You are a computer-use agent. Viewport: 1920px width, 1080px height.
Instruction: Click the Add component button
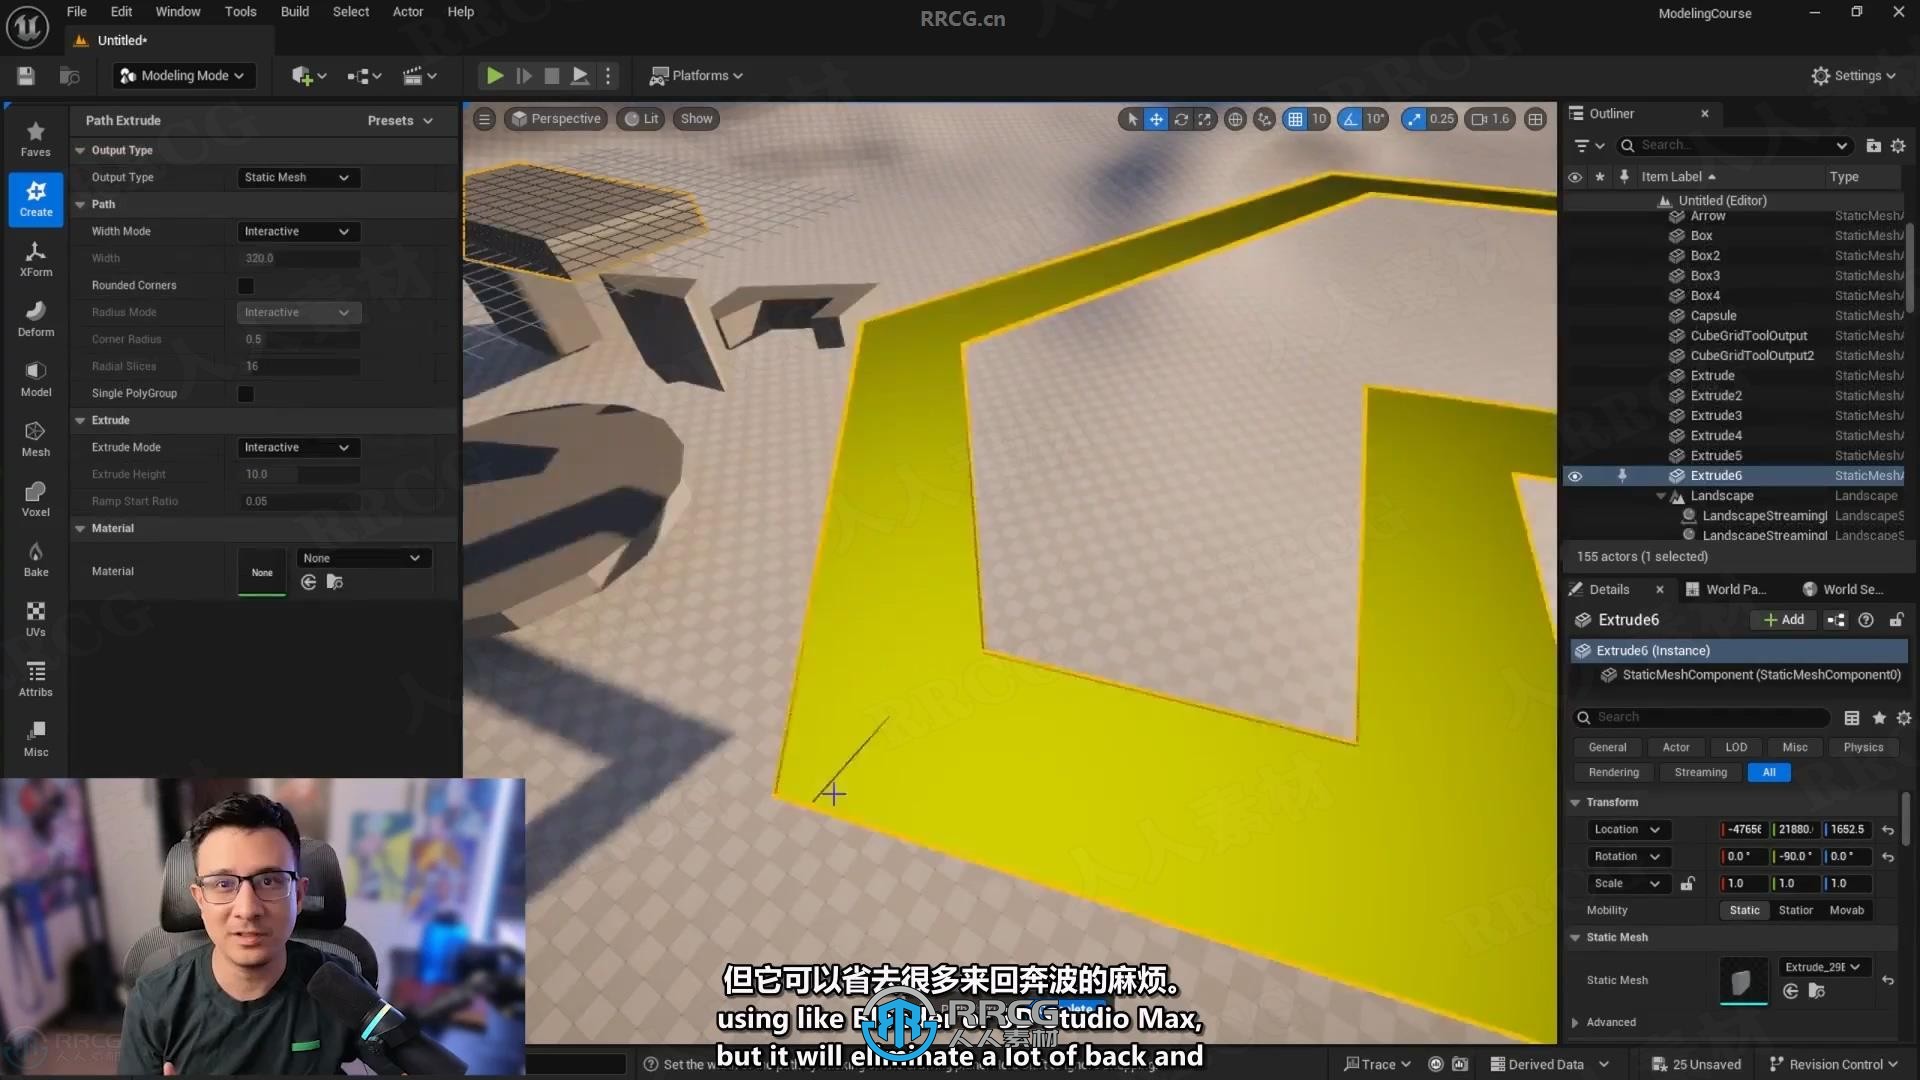(x=1784, y=620)
